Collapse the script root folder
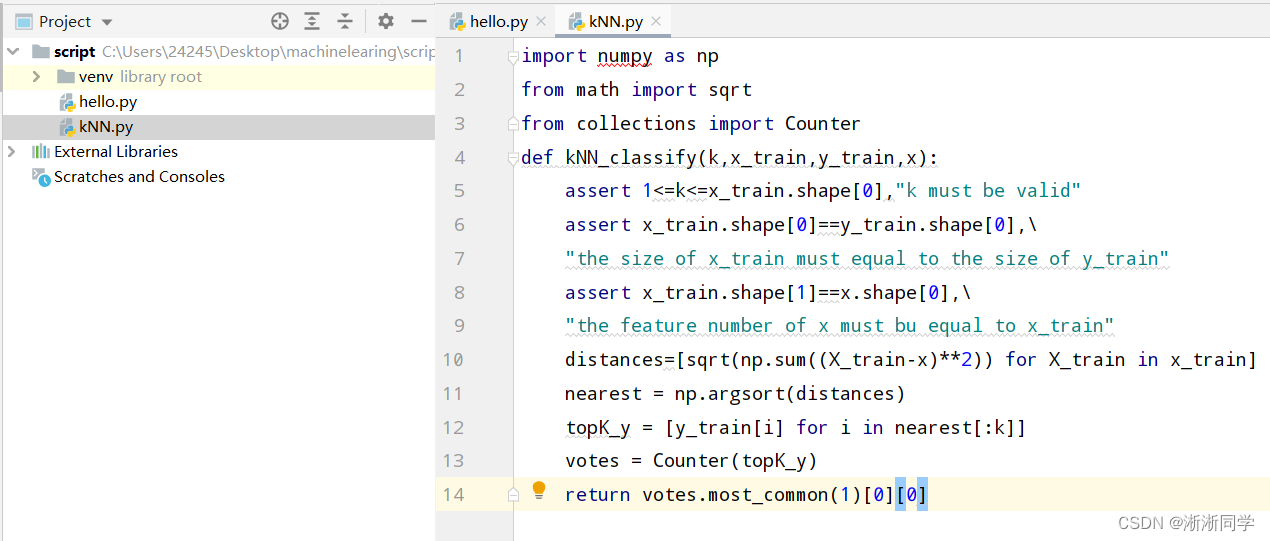 coord(12,51)
